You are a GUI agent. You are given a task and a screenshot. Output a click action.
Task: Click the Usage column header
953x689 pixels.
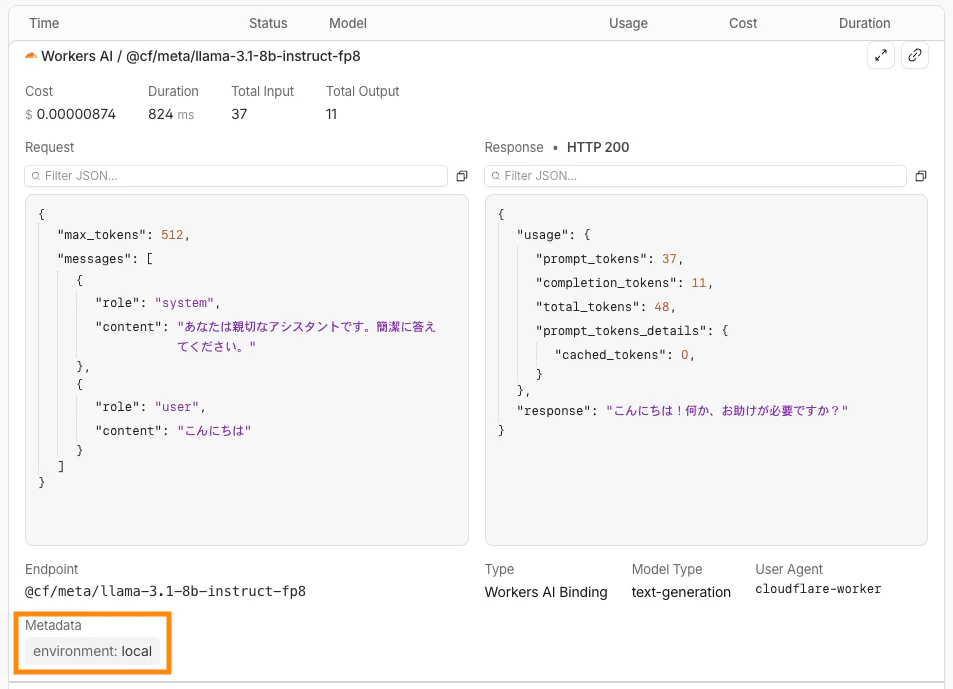point(628,23)
